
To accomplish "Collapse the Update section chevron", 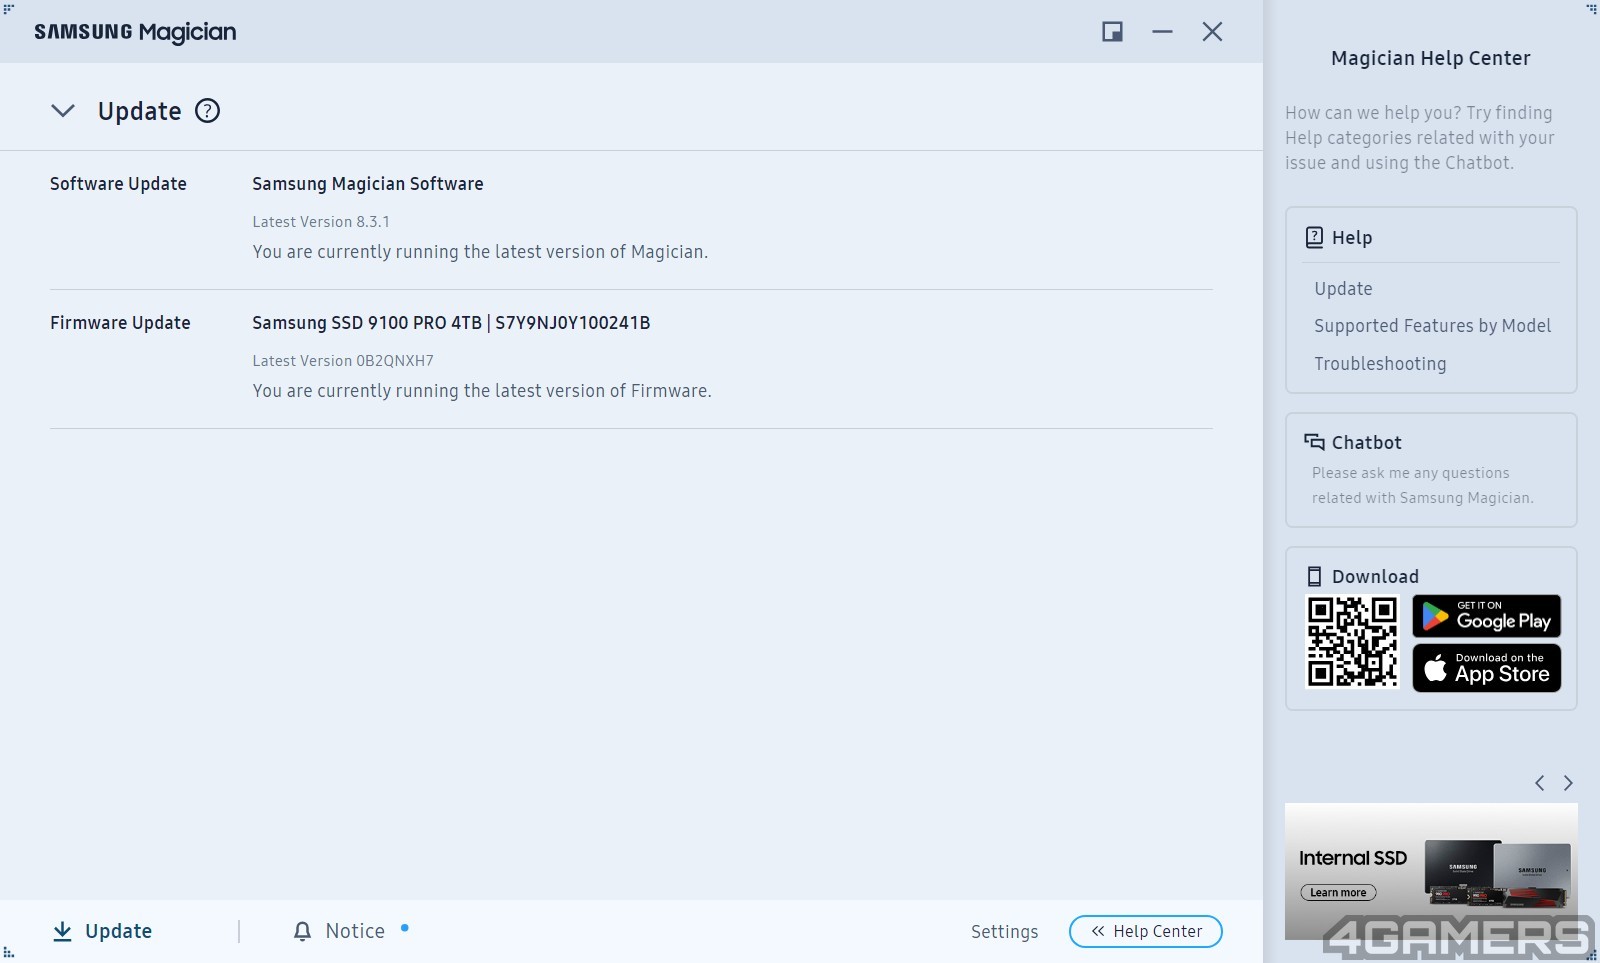I will click(x=63, y=111).
